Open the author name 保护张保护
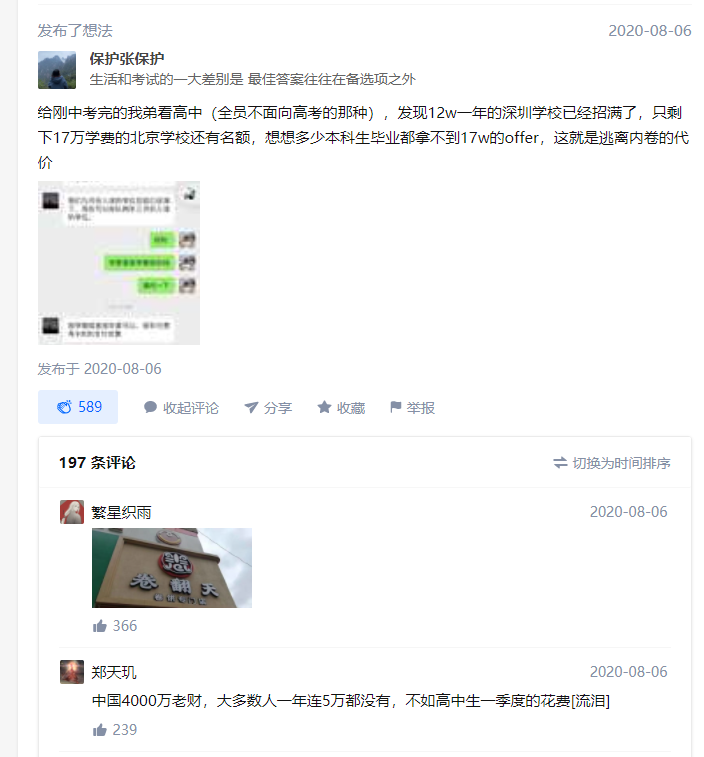The width and height of the screenshot is (704, 757). [127, 59]
